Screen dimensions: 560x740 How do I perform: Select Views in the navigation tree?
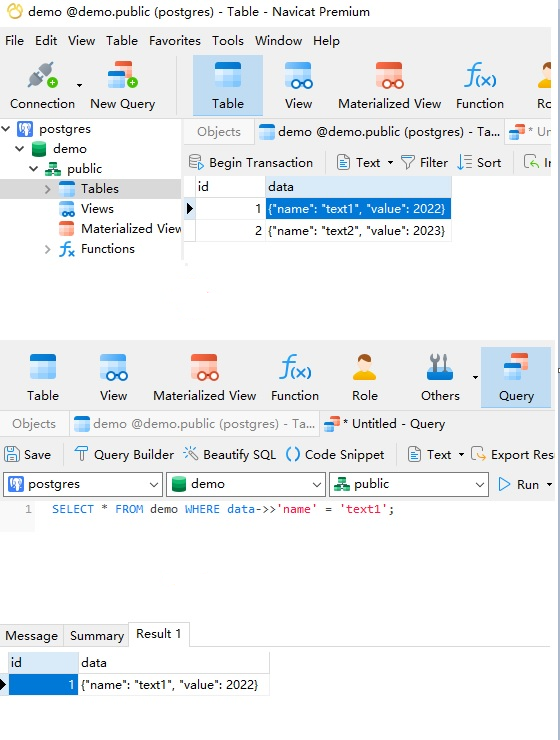tap(97, 209)
